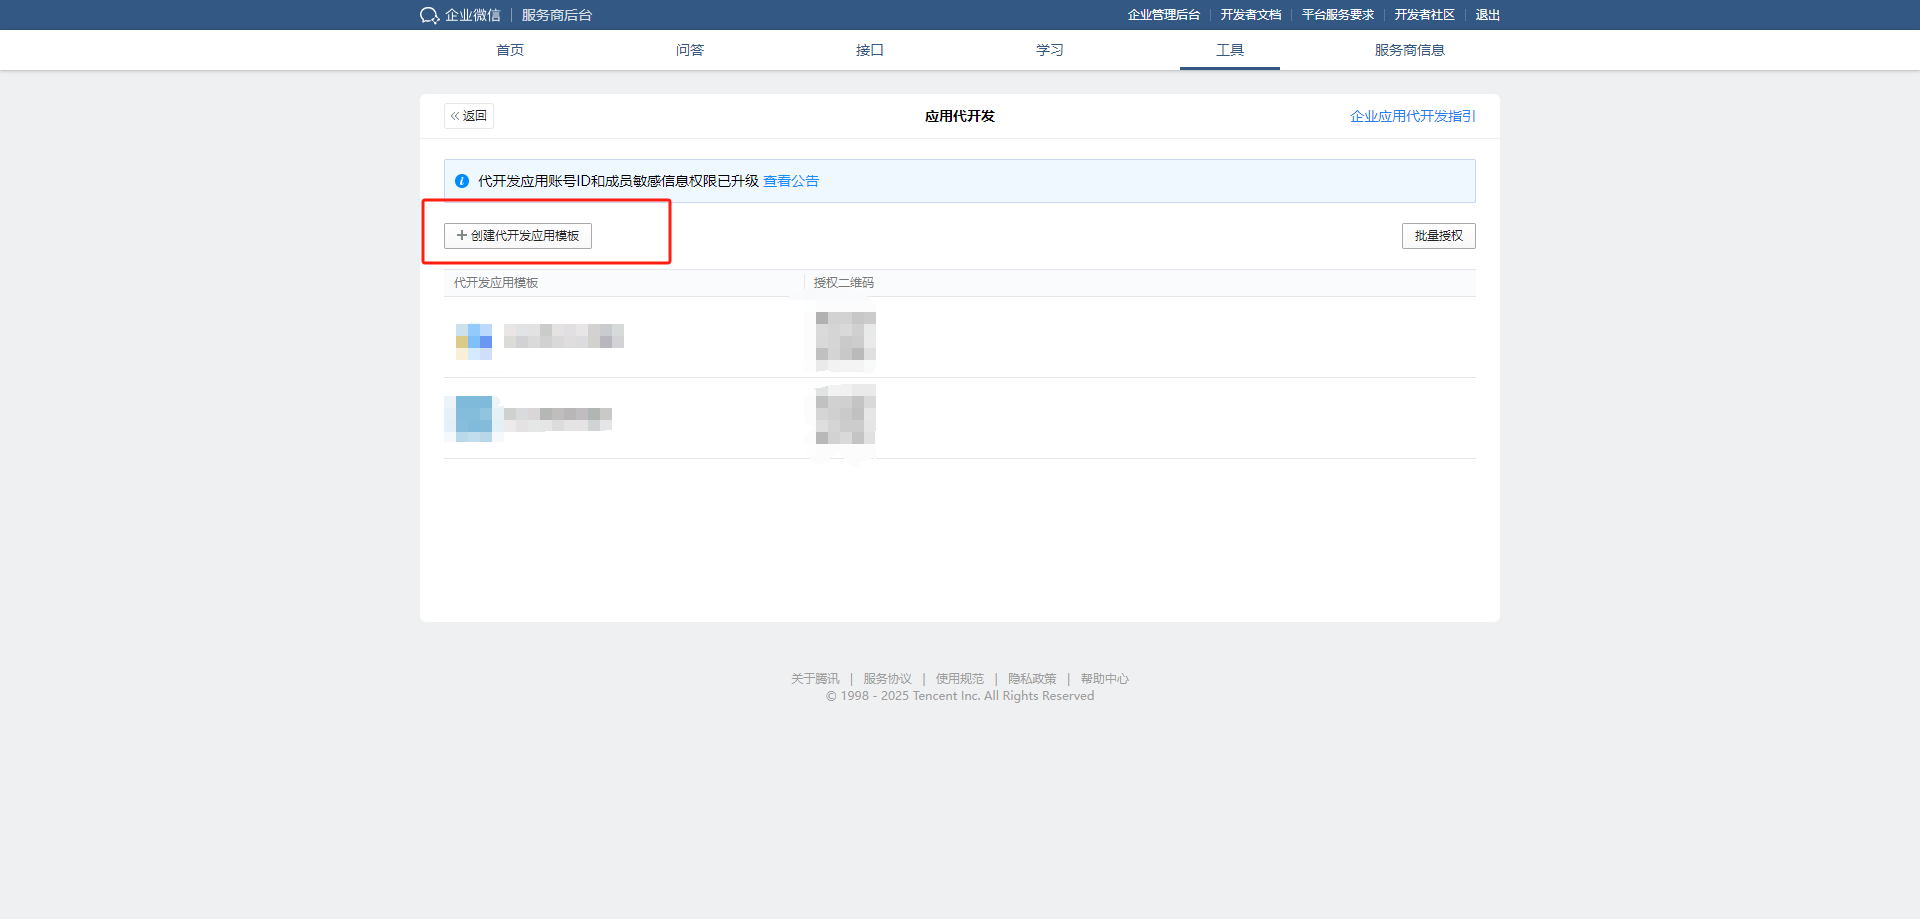The width and height of the screenshot is (1920, 919).
Task: Switch to the 首页 tab
Action: pyautogui.click(x=510, y=50)
